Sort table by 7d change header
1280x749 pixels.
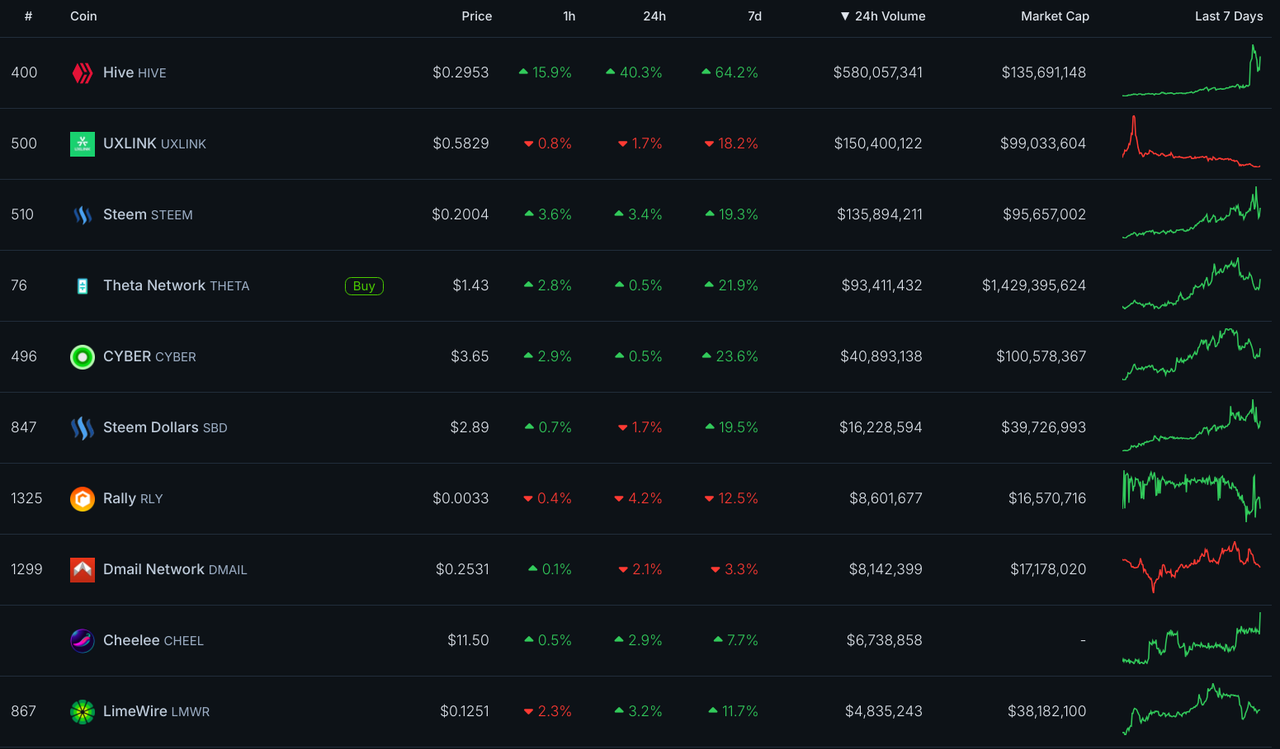[x=754, y=16]
